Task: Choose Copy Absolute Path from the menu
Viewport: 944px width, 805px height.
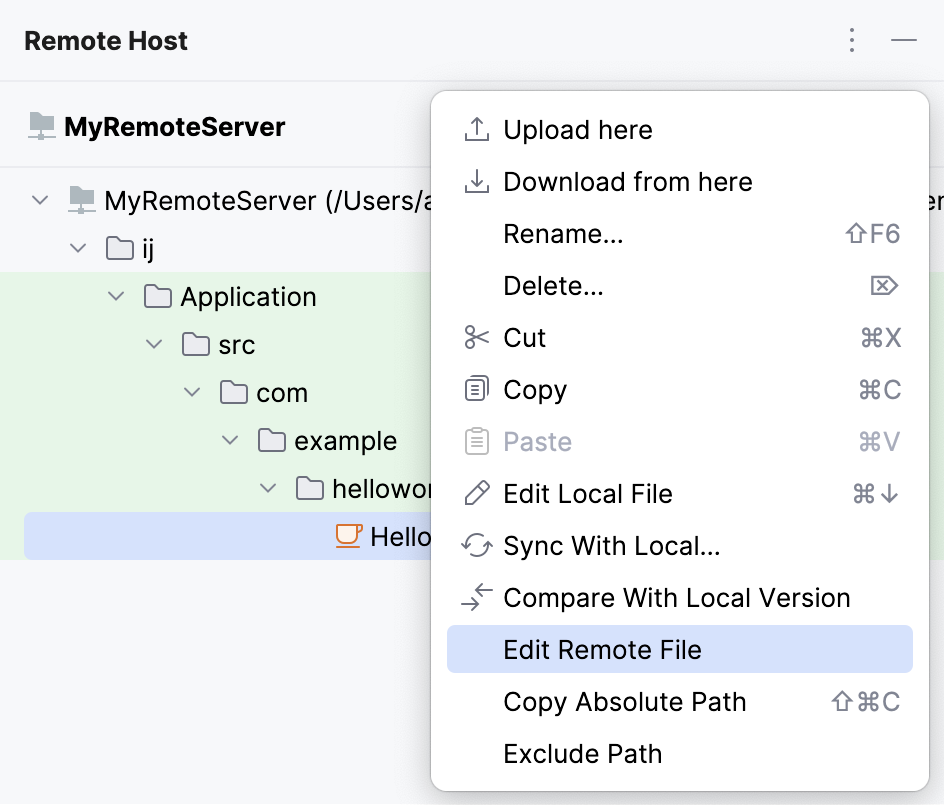Action: click(x=624, y=701)
